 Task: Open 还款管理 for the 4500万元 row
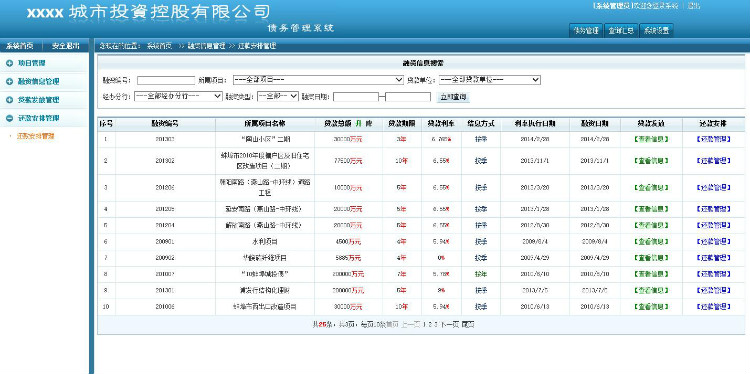point(713,242)
